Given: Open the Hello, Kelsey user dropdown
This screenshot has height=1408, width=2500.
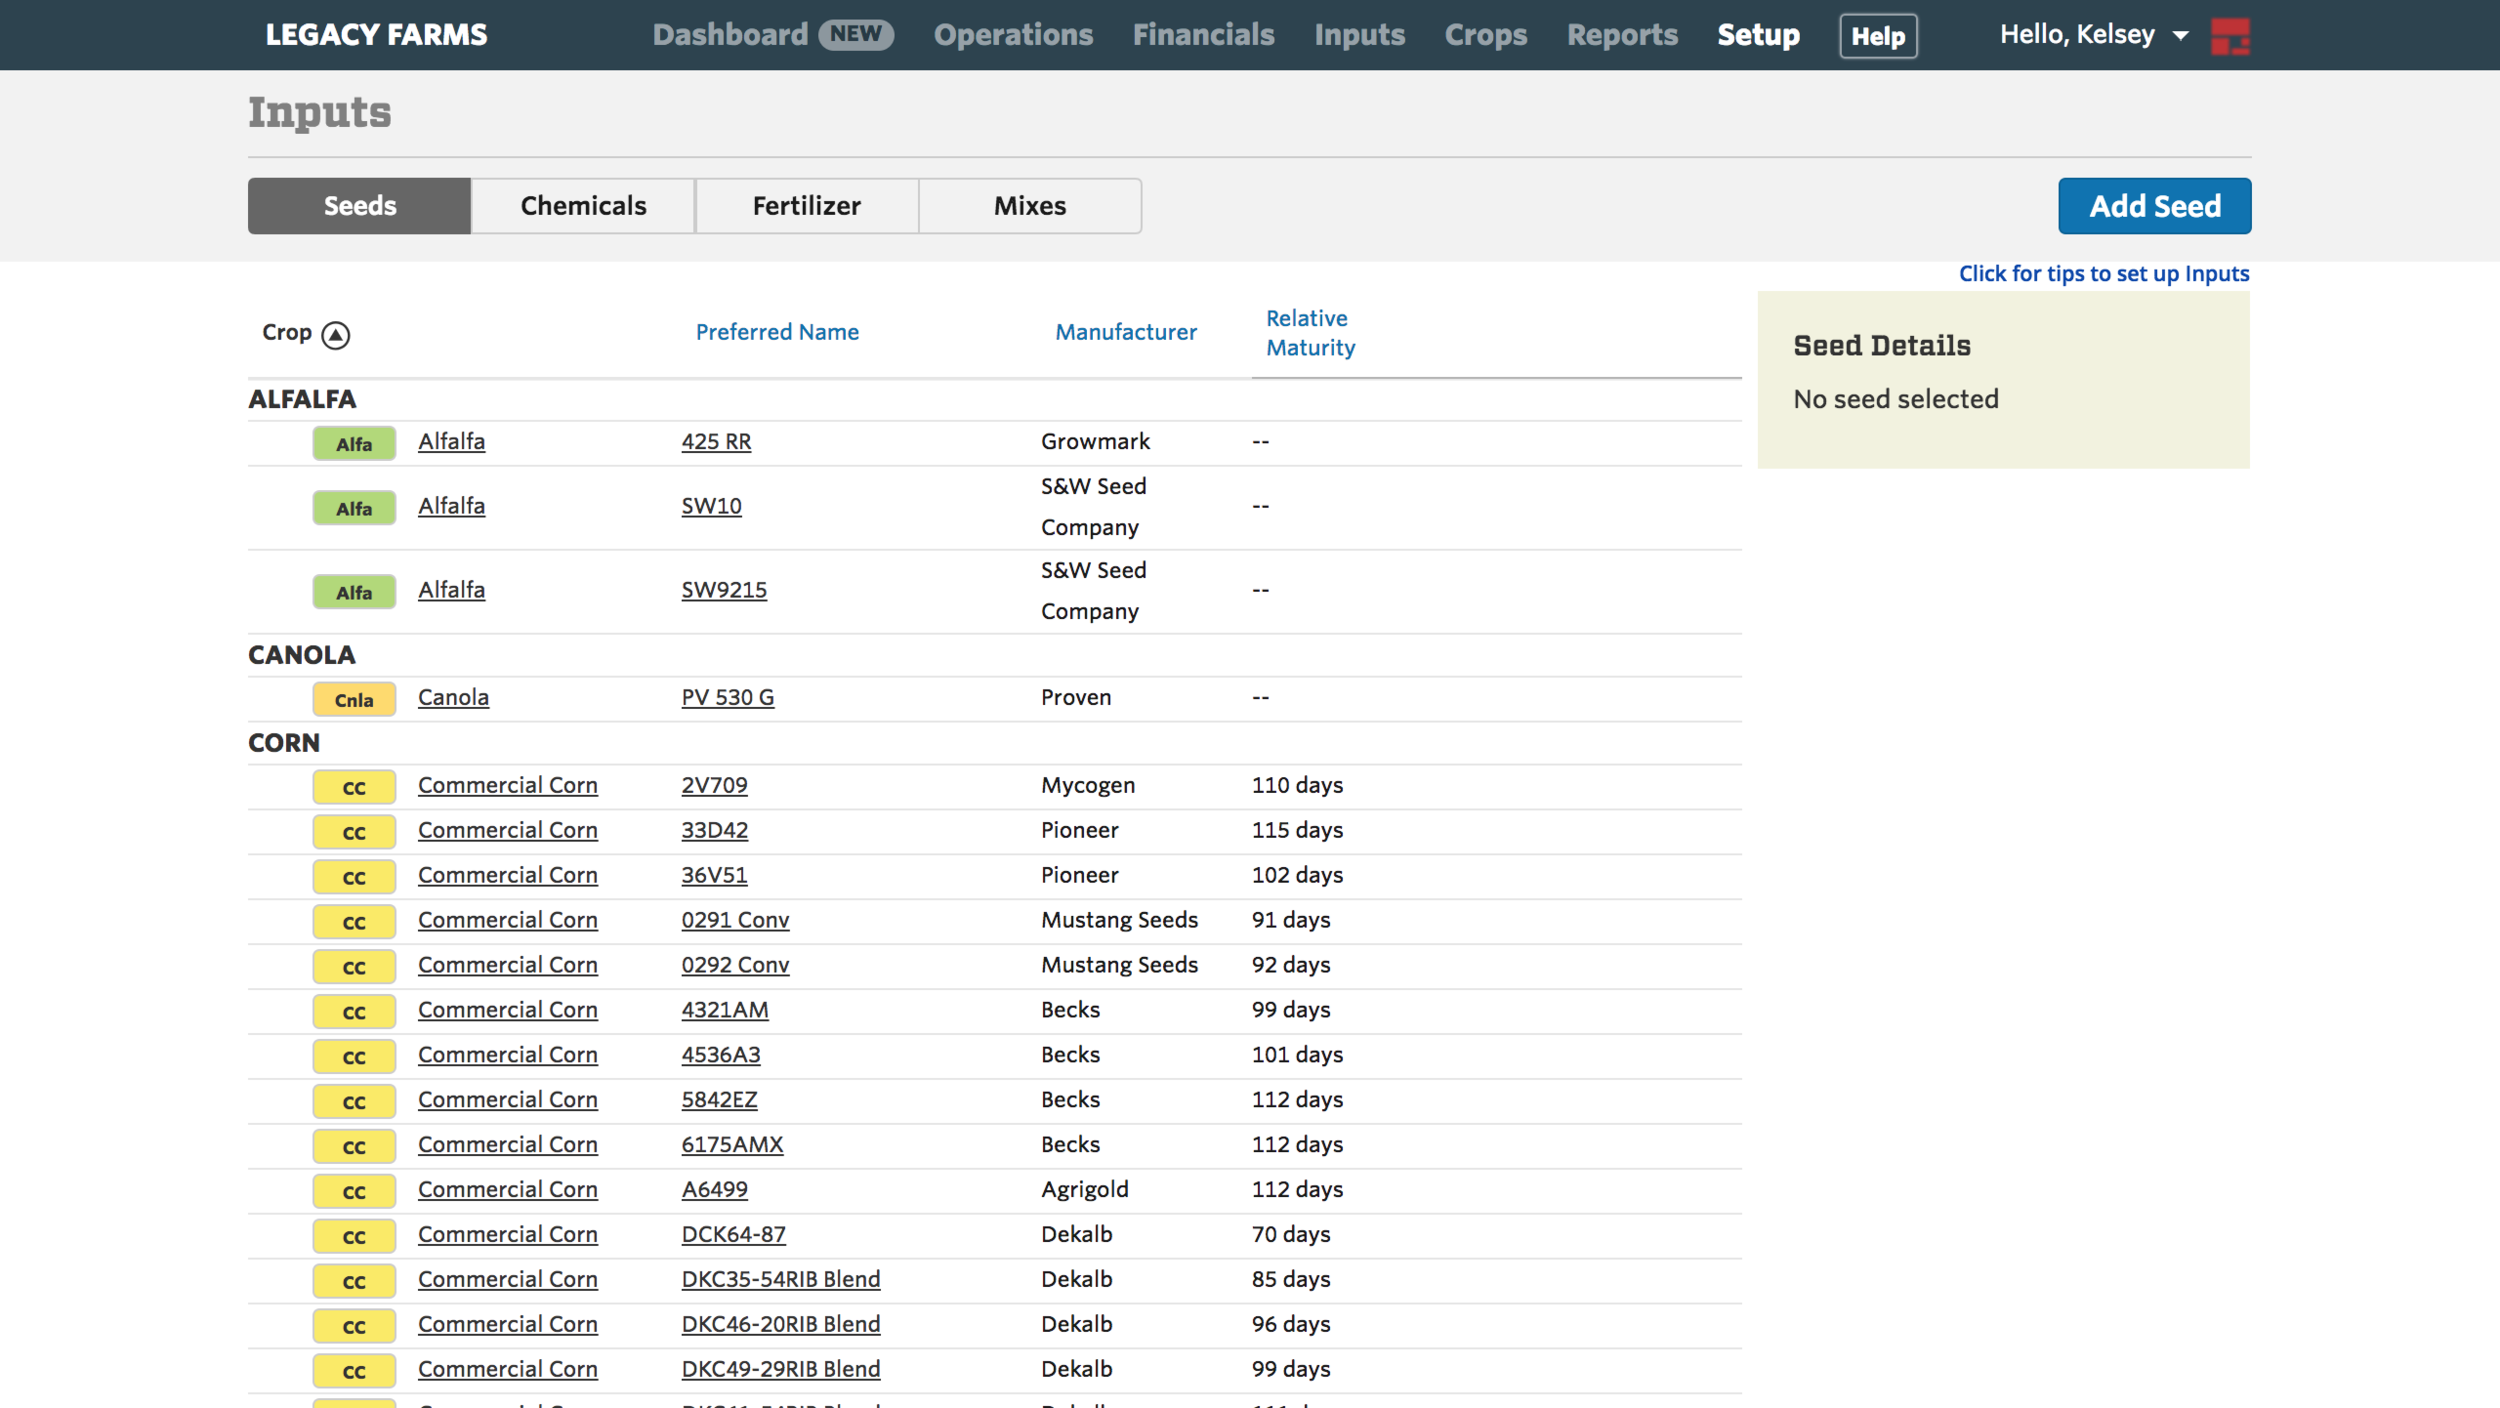Looking at the screenshot, I should point(2094,35).
